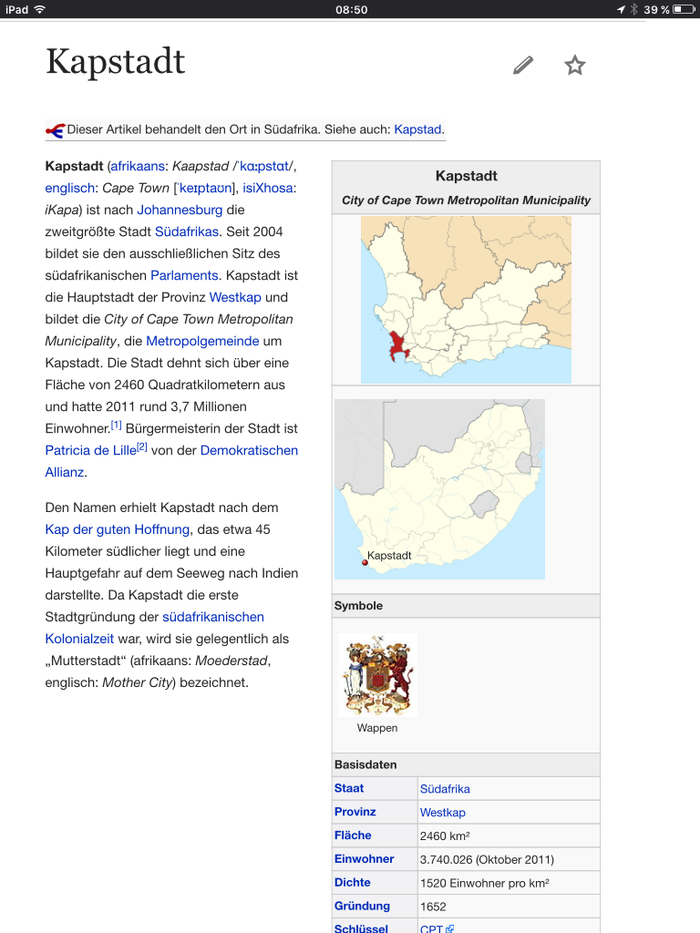
Task: Follow the Metropolgemeinde link
Action: click(x=202, y=341)
